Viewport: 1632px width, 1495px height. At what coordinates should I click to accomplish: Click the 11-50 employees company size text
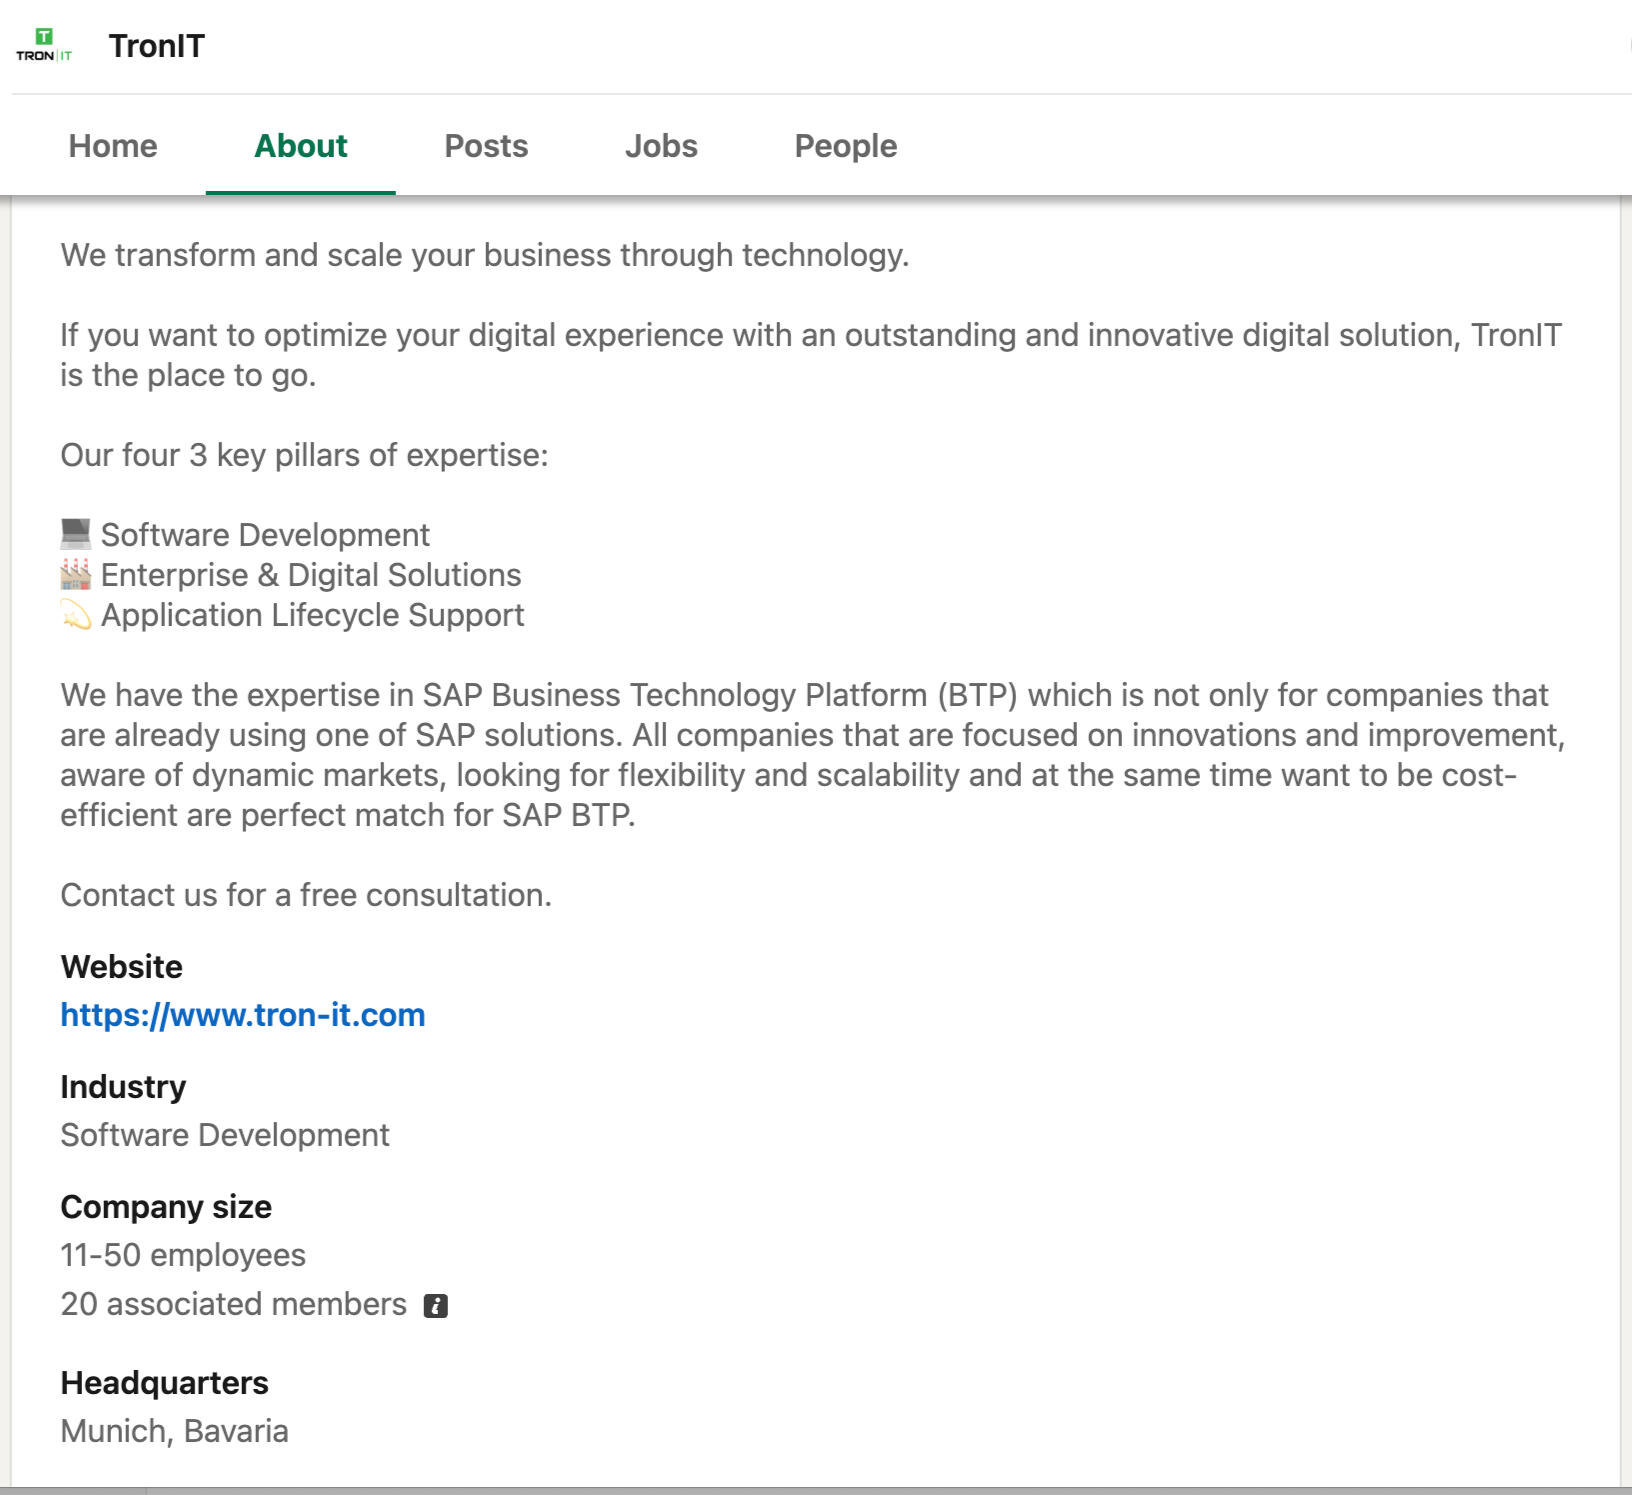tap(183, 1255)
